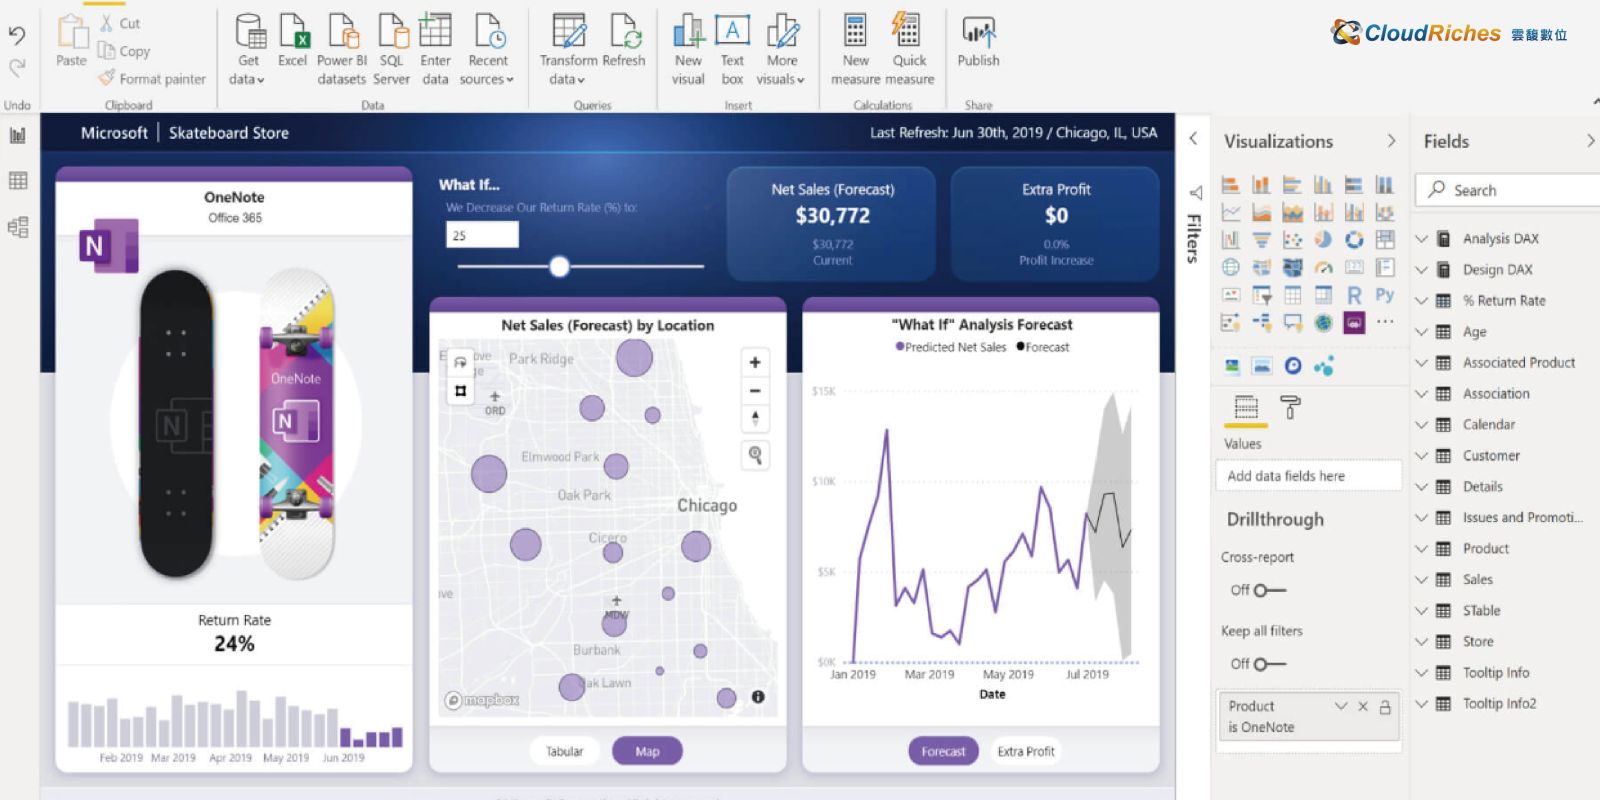Expand the Sales table in Fields
This screenshot has width=1600, height=800.
click(1421, 580)
